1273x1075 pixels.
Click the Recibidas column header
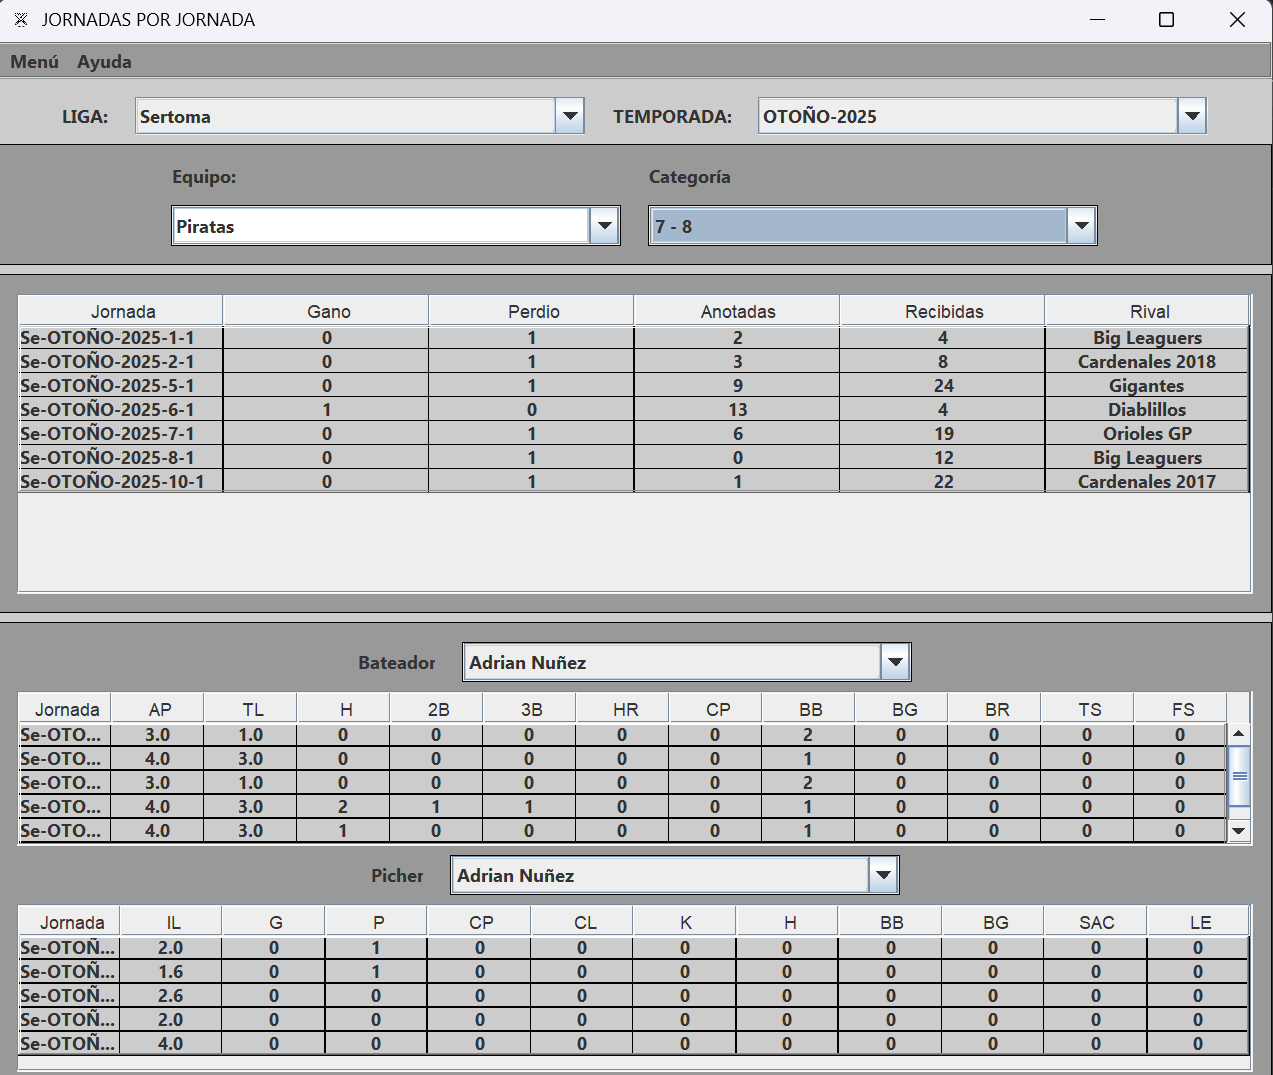coord(943,311)
